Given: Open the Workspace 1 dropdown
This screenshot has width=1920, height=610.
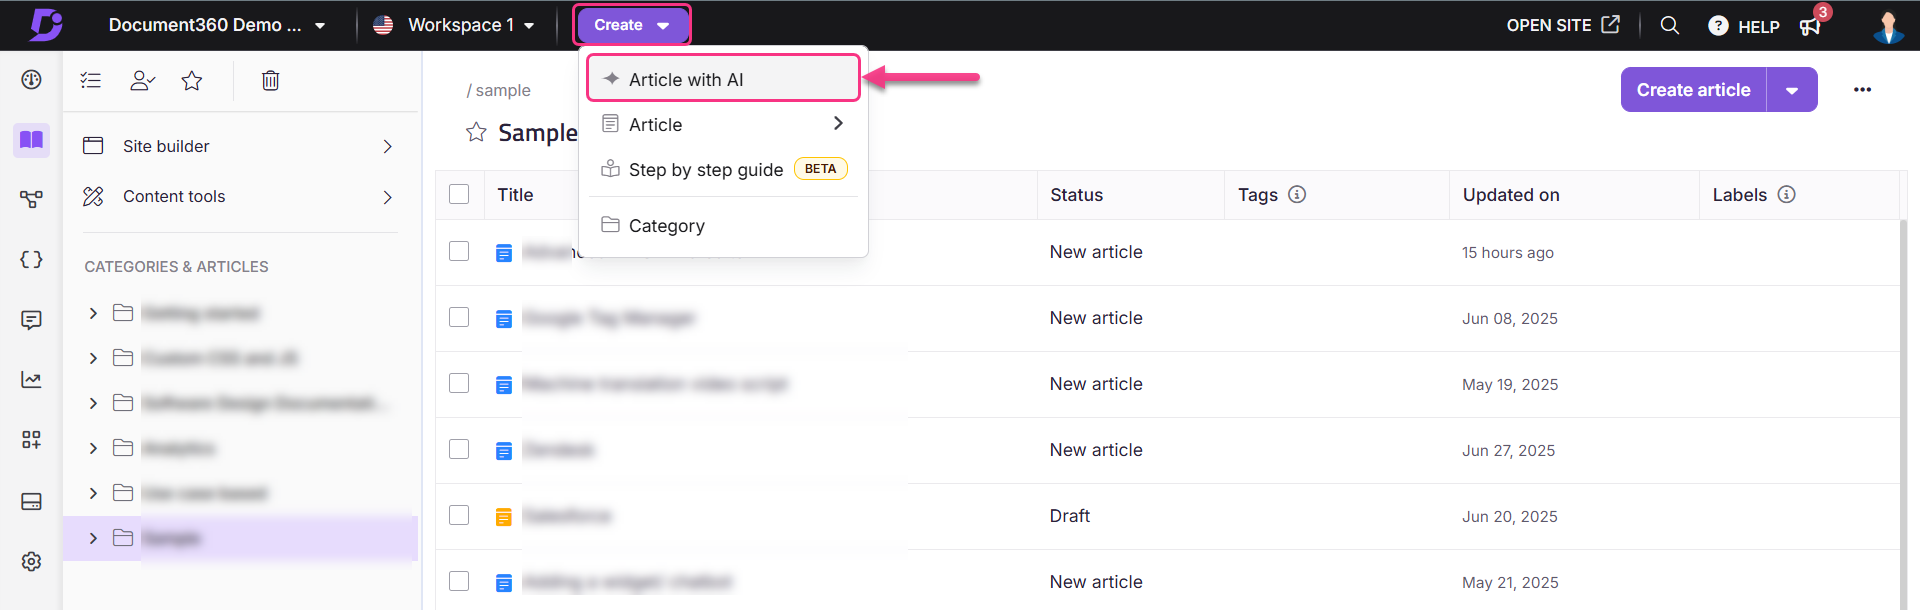Looking at the screenshot, I should [x=454, y=25].
